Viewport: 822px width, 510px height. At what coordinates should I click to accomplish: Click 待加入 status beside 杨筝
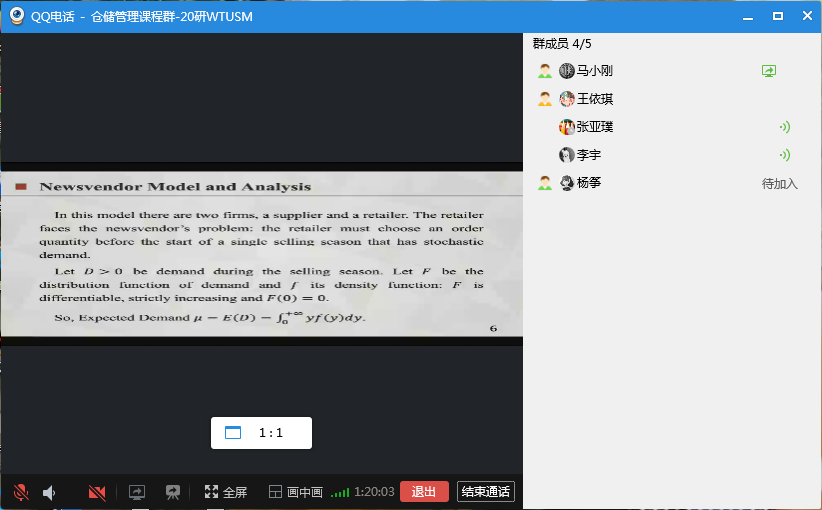point(780,183)
